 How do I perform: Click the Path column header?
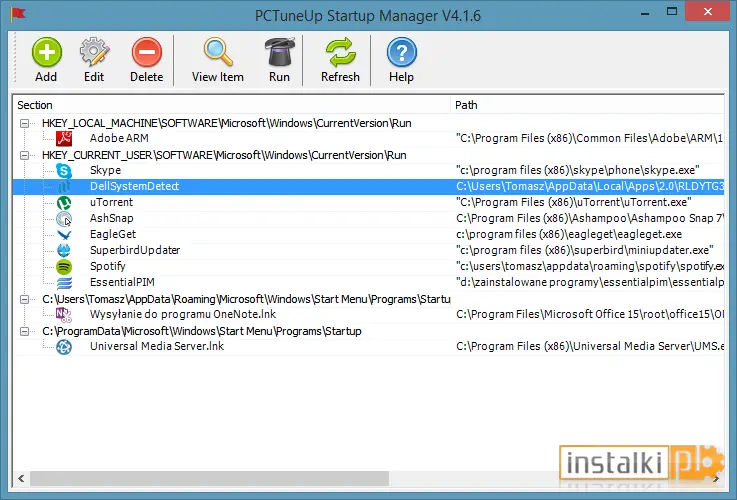pyautogui.click(x=587, y=105)
